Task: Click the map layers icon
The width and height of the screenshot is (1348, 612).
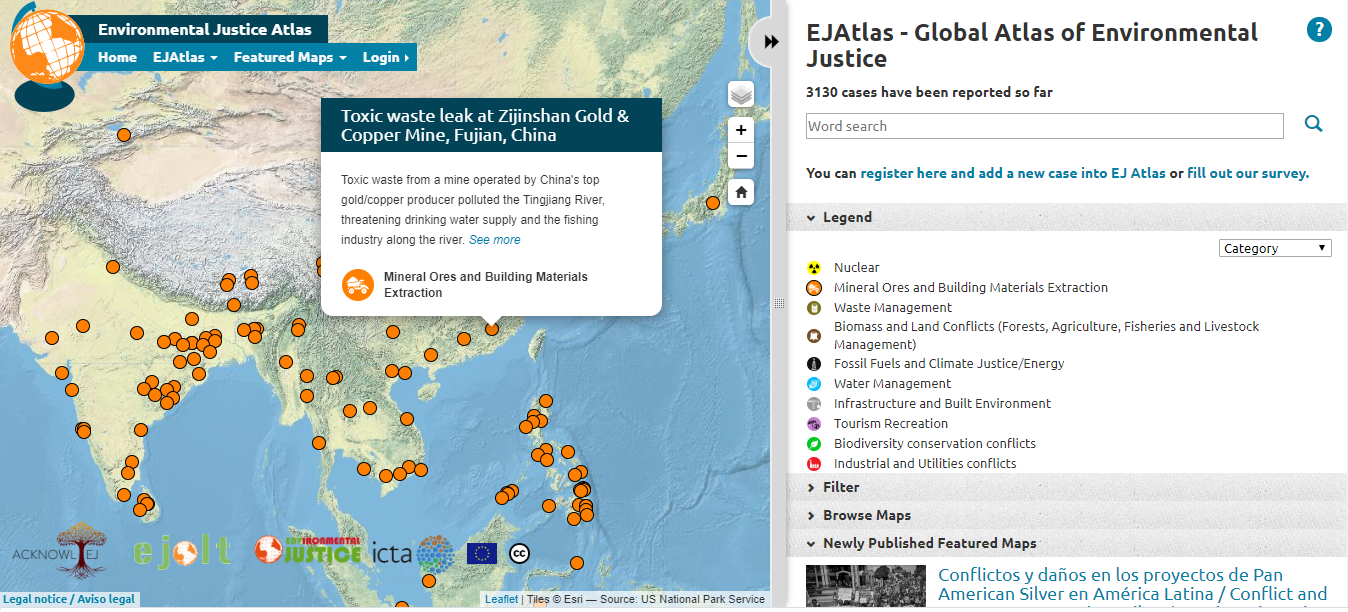Action: coord(740,95)
